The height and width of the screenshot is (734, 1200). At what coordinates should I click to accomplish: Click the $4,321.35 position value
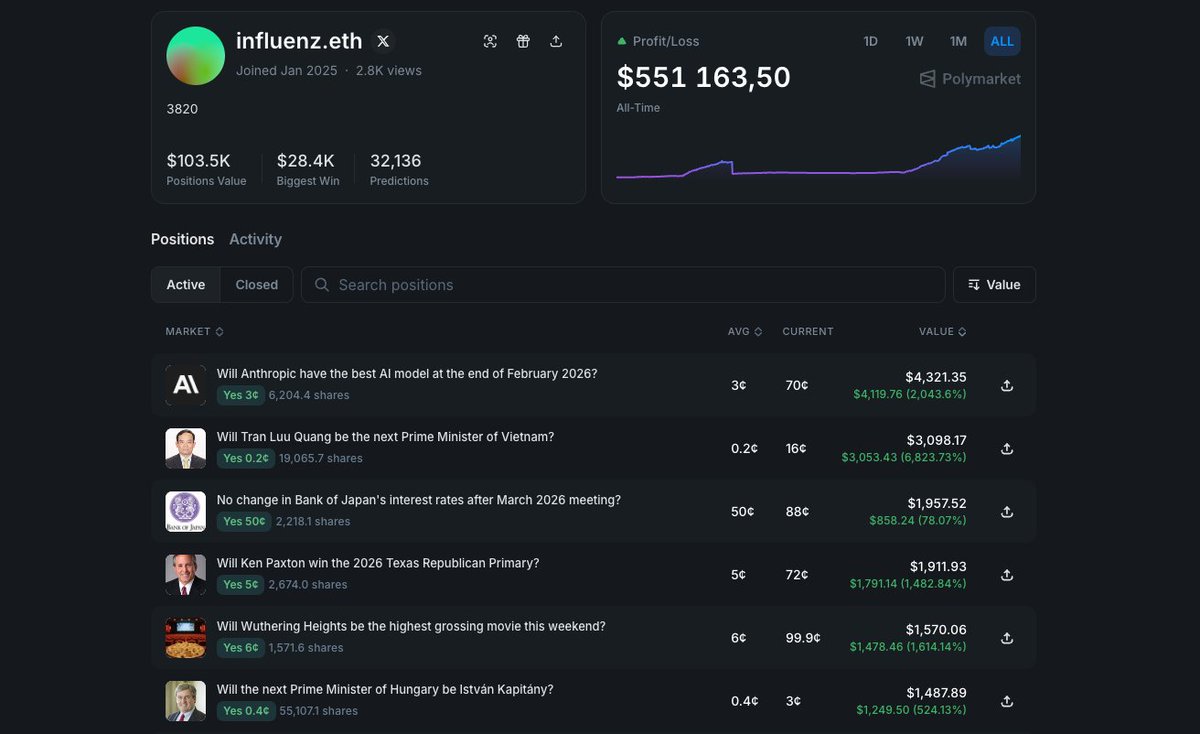[x=936, y=377]
